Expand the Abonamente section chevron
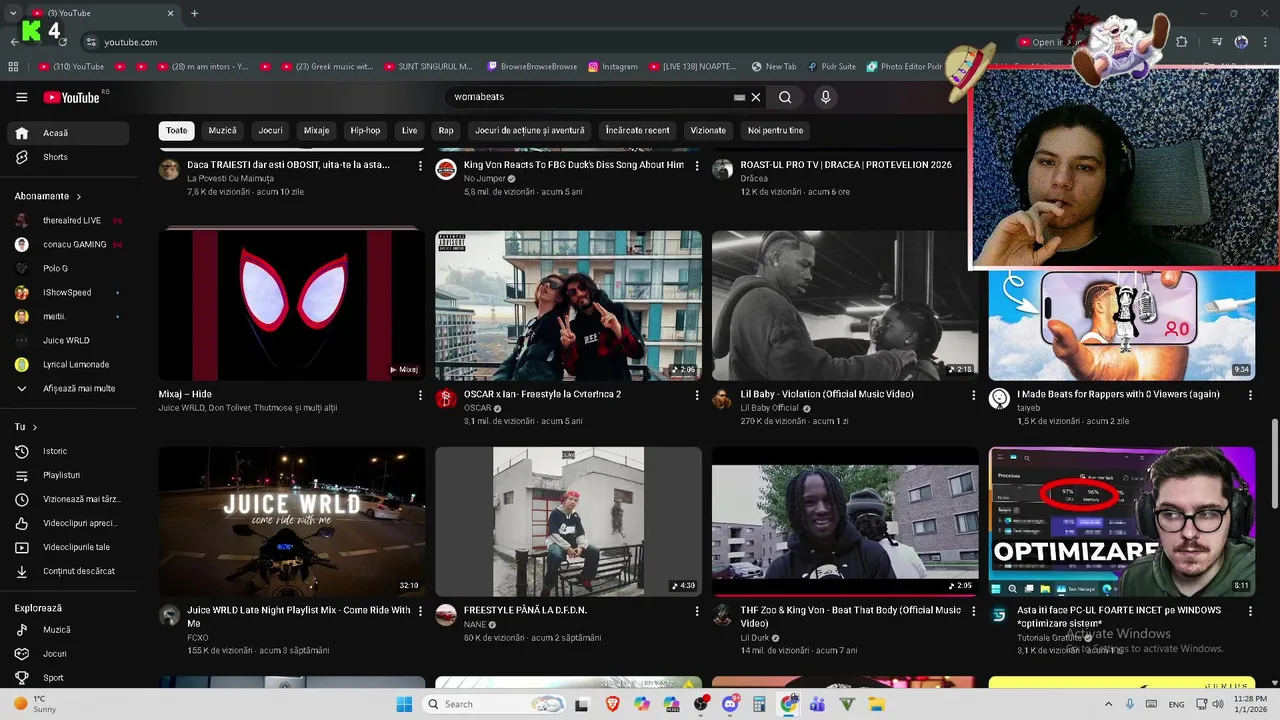The width and height of the screenshot is (1280, 720). pos(79,196)
